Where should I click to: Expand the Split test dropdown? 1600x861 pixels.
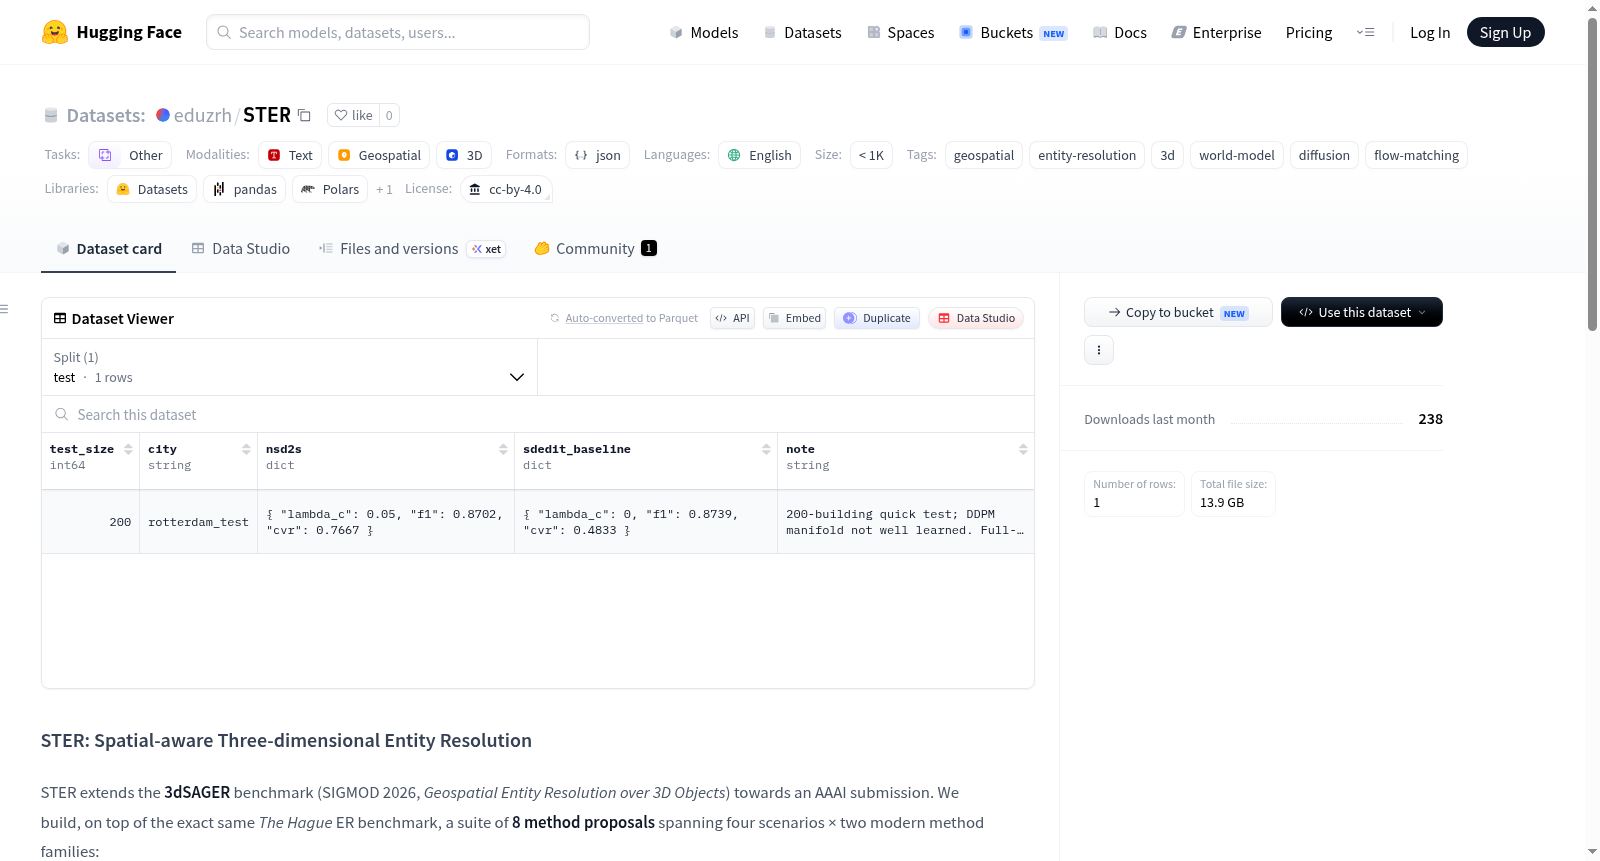coord(290,367)
